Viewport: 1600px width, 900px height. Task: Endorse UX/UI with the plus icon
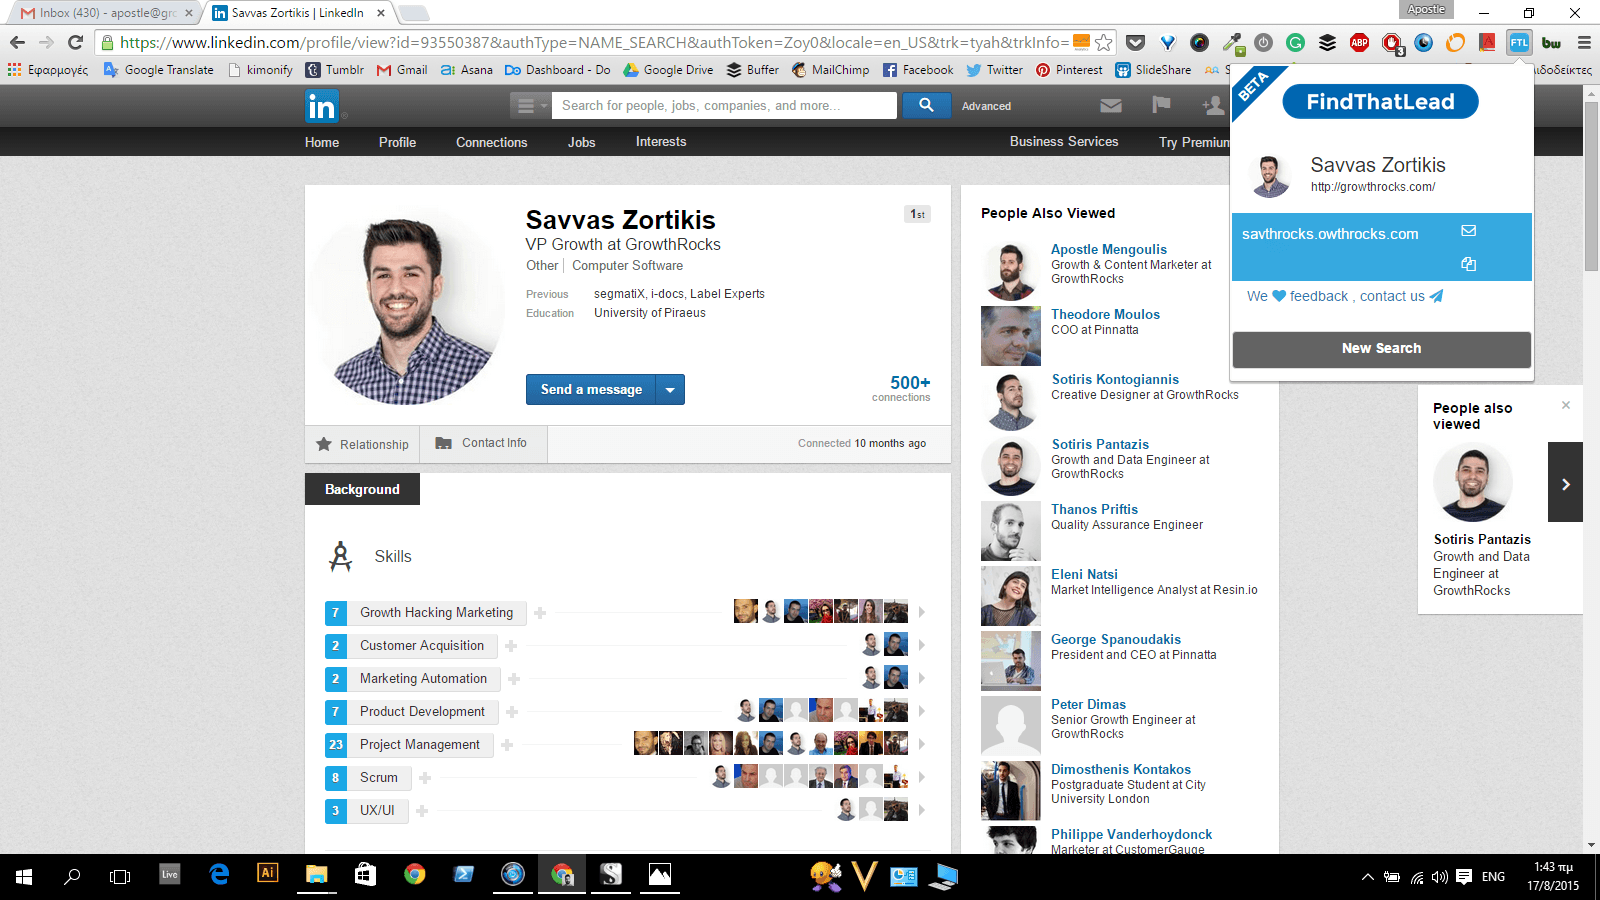pyautogui.click(x=422, y=811)
